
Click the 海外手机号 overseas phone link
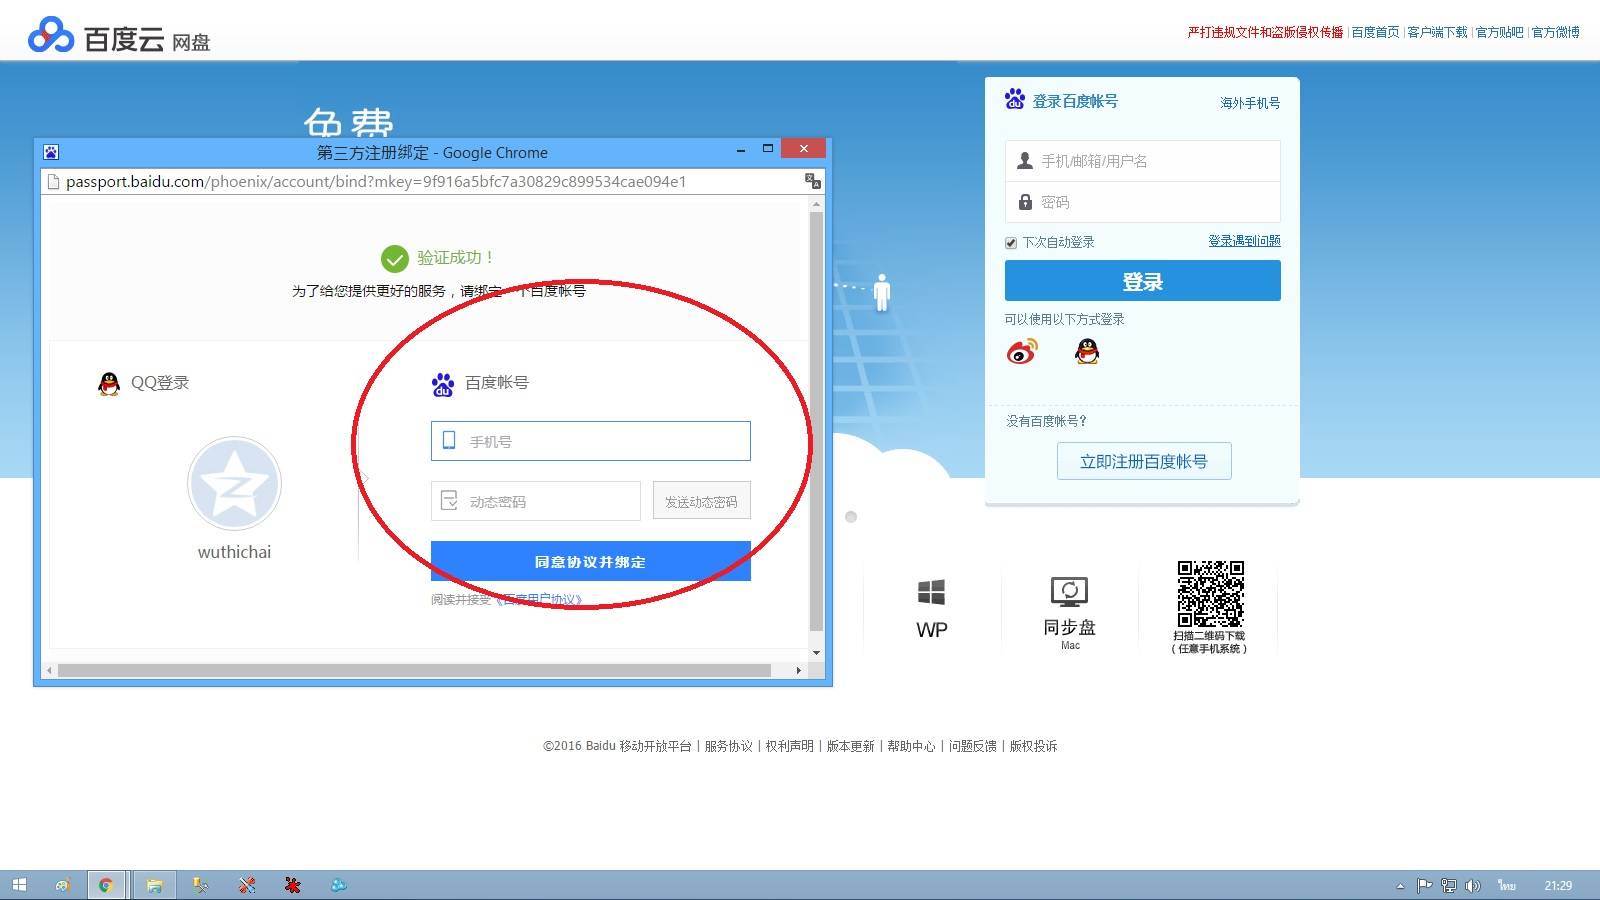[x=1250, y=103]
